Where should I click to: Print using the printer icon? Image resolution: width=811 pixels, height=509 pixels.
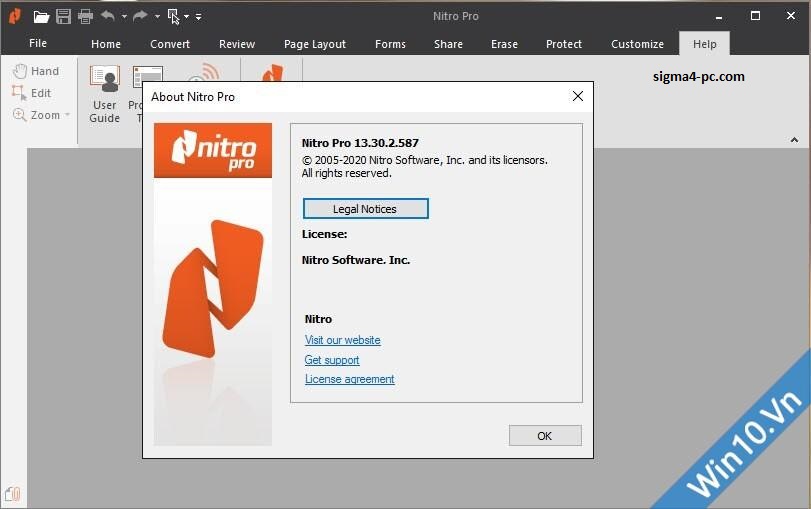tap(85, 17)
